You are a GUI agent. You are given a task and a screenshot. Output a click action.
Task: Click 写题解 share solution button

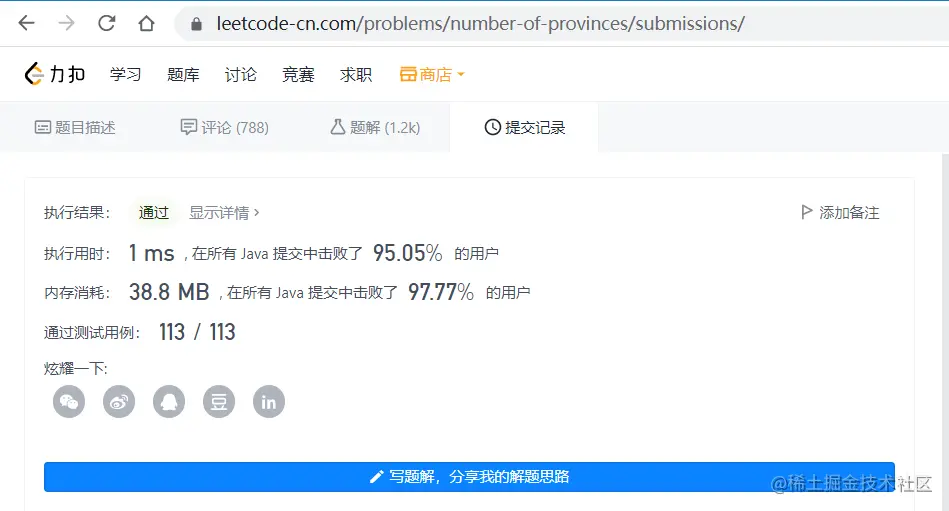(x=469, y=476)
